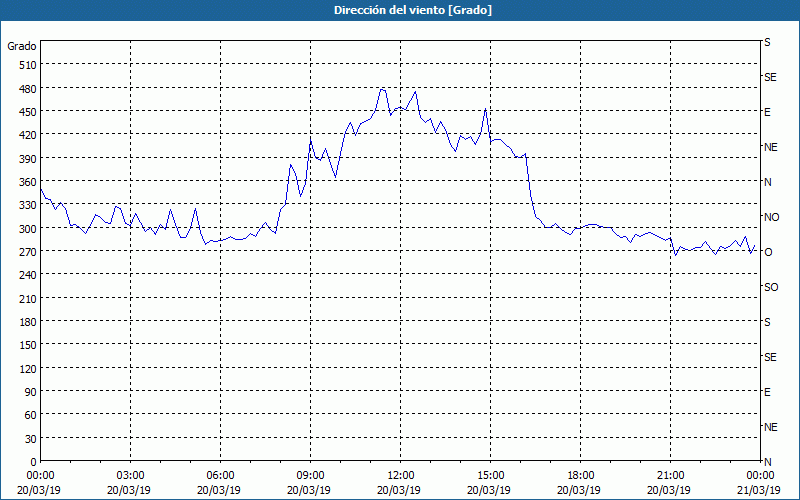Select the 60 degree axis label

[31, 415]
